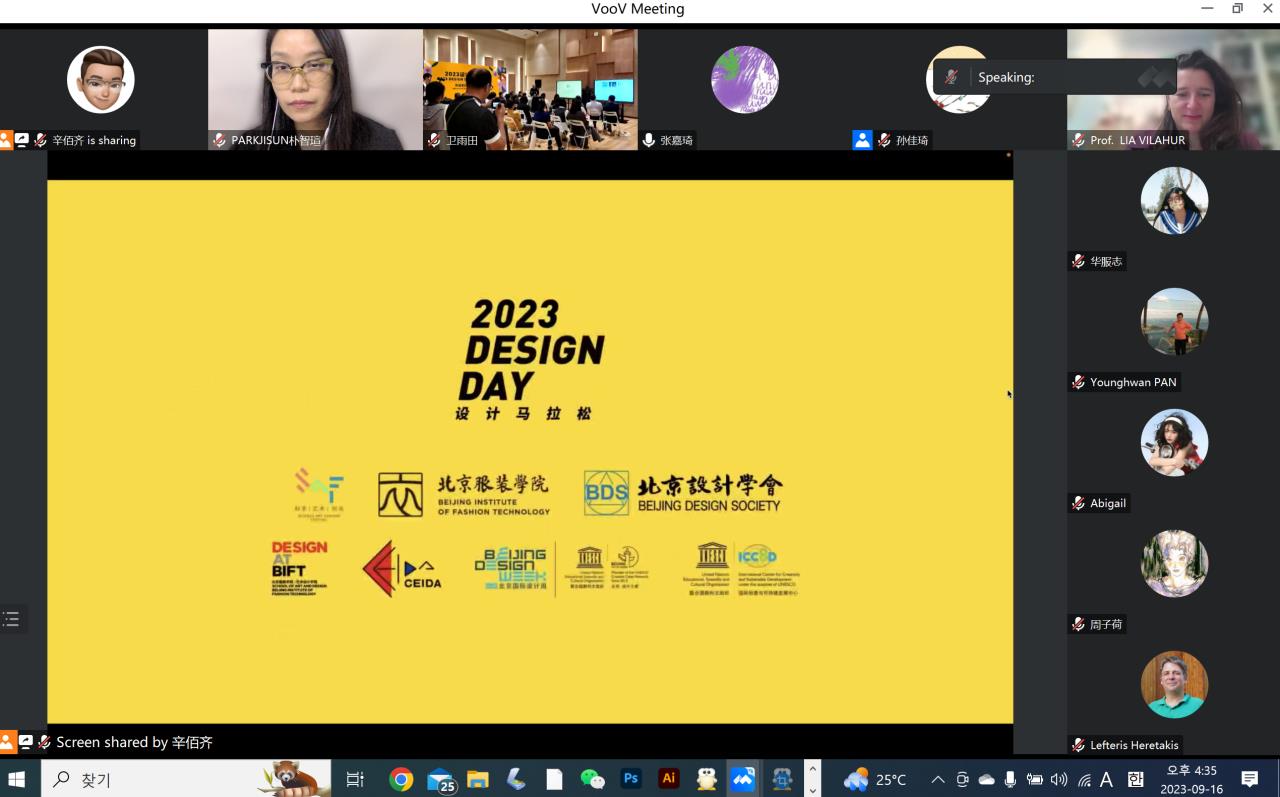Click OneDrive cloud tray icon
The image size is (1280, 797).
pyautogui.click(x=986, y=779)
